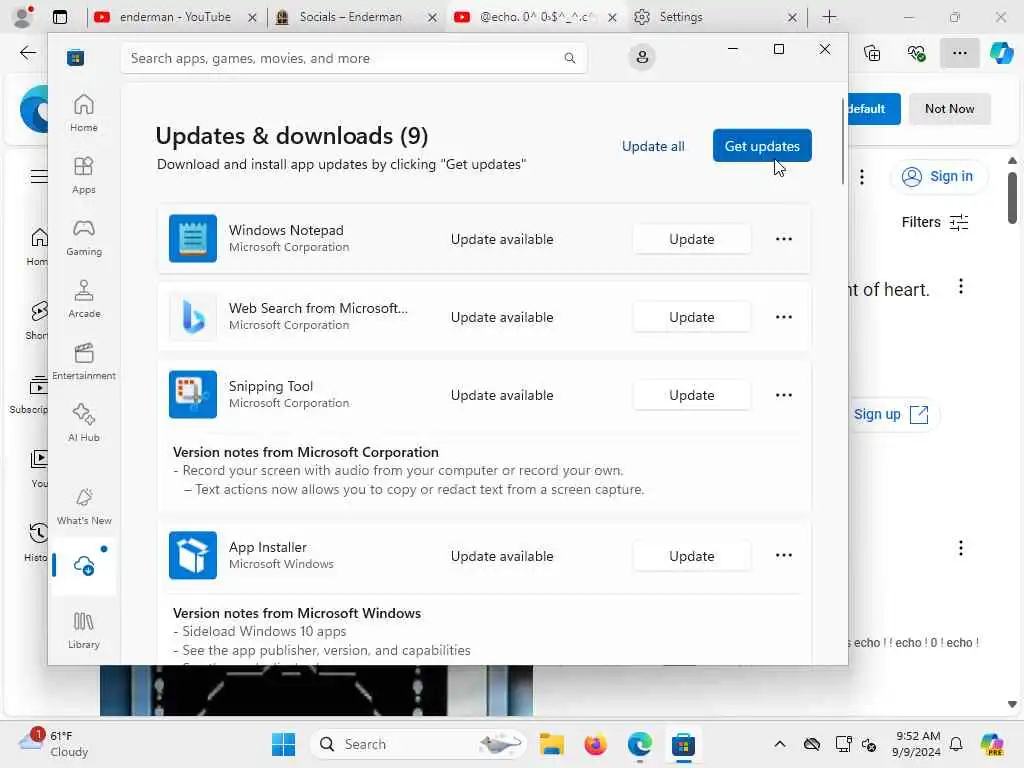Focus the Store search apps field
The width and height of the screenshot is (1024, 768).
point(353,58)
